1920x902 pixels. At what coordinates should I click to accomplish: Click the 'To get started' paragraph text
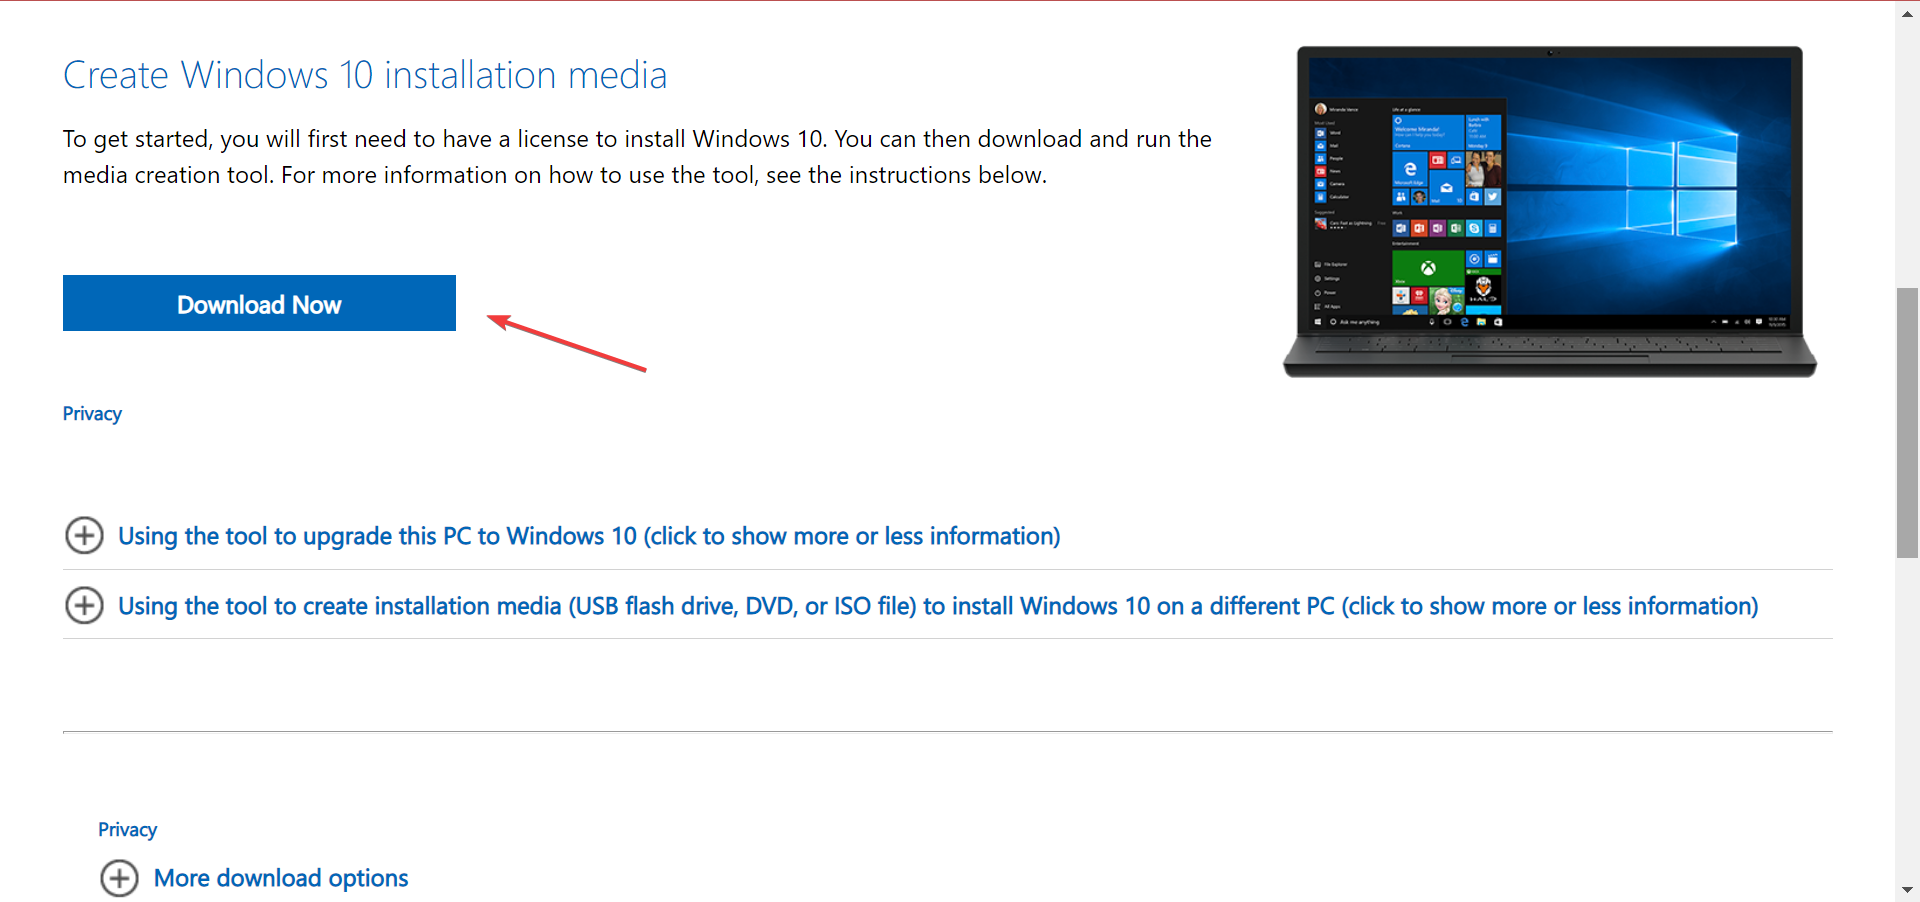tap(637, 157)
